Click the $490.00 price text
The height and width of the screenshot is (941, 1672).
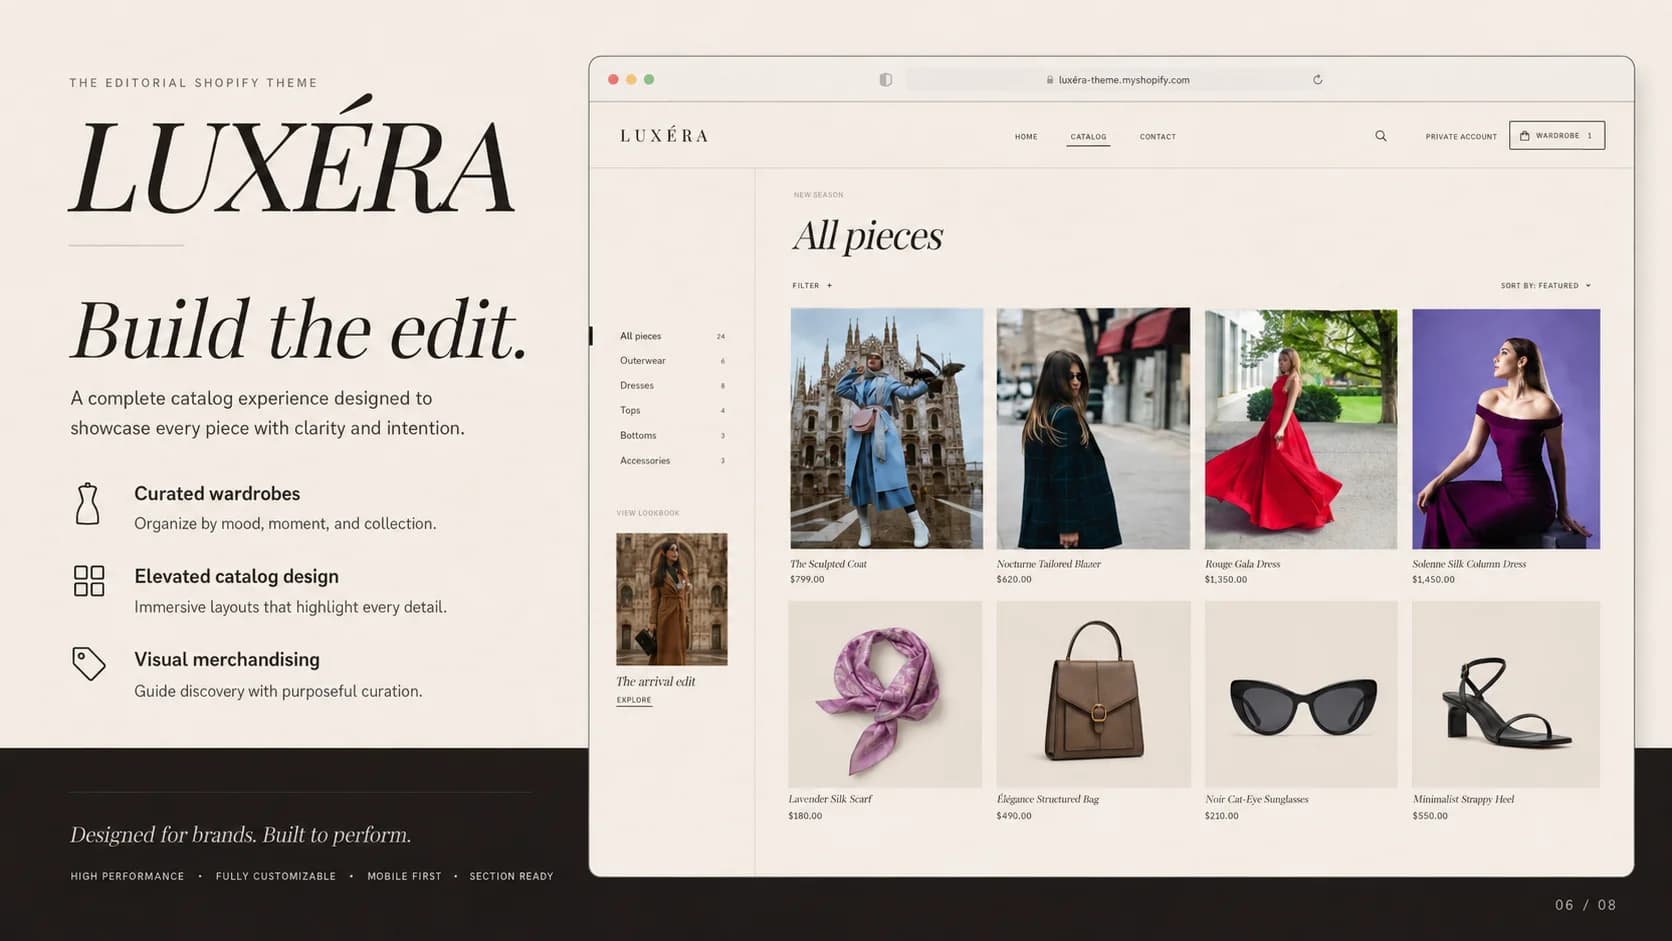coord(1014,816)
